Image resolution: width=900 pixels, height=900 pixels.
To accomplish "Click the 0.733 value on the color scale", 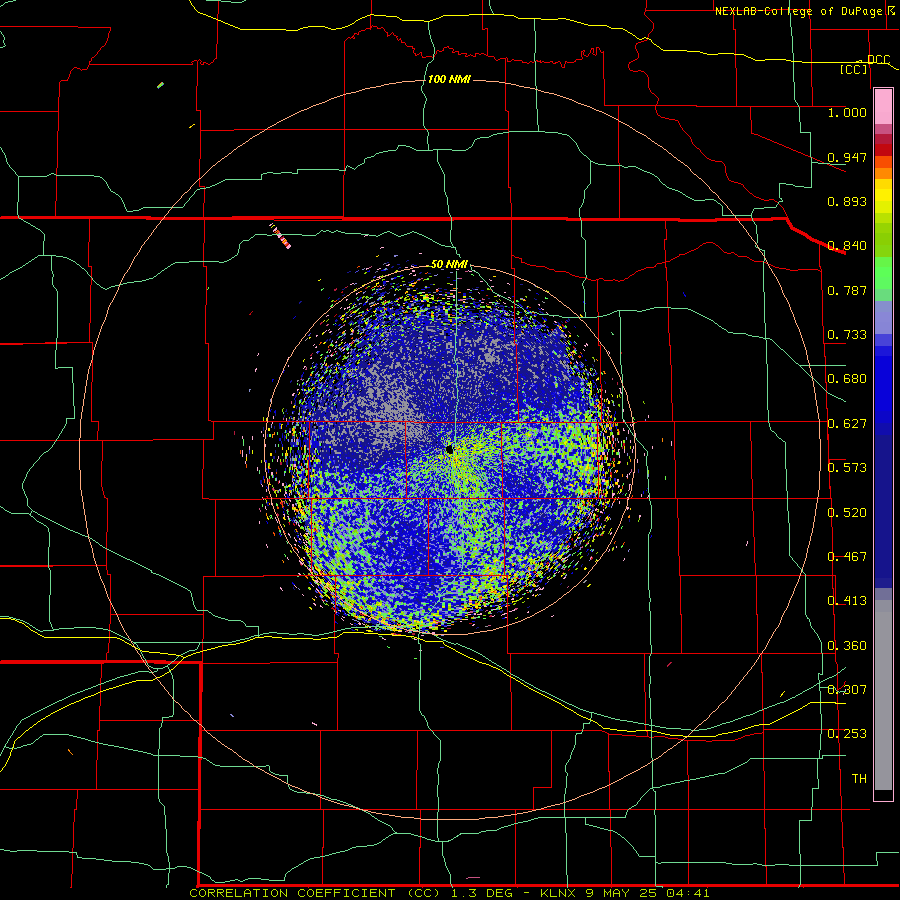I will (847, 335).
